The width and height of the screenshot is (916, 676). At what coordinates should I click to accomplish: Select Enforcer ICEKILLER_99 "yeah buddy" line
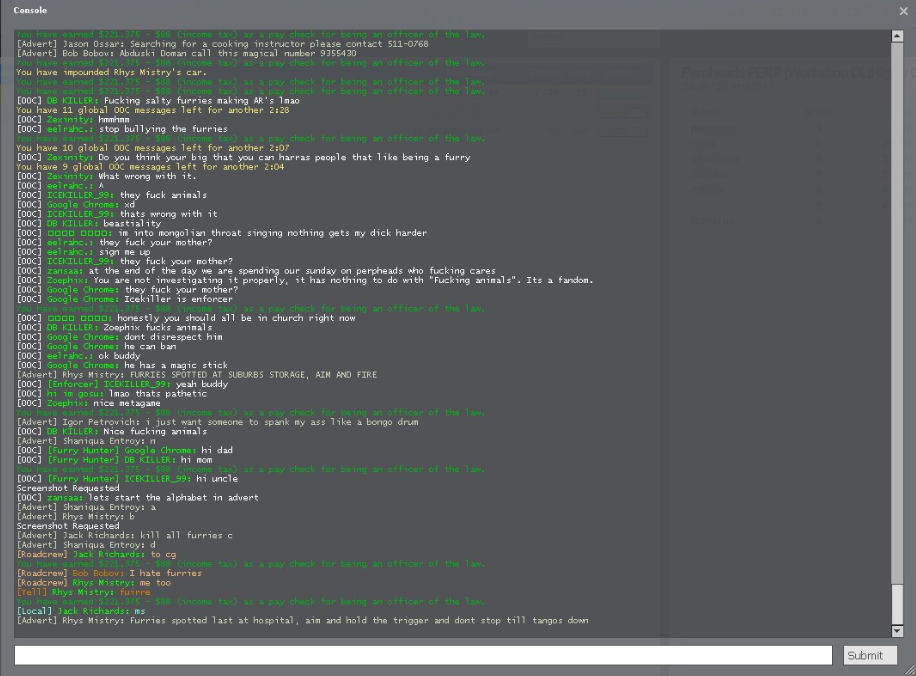coord(122,384)
